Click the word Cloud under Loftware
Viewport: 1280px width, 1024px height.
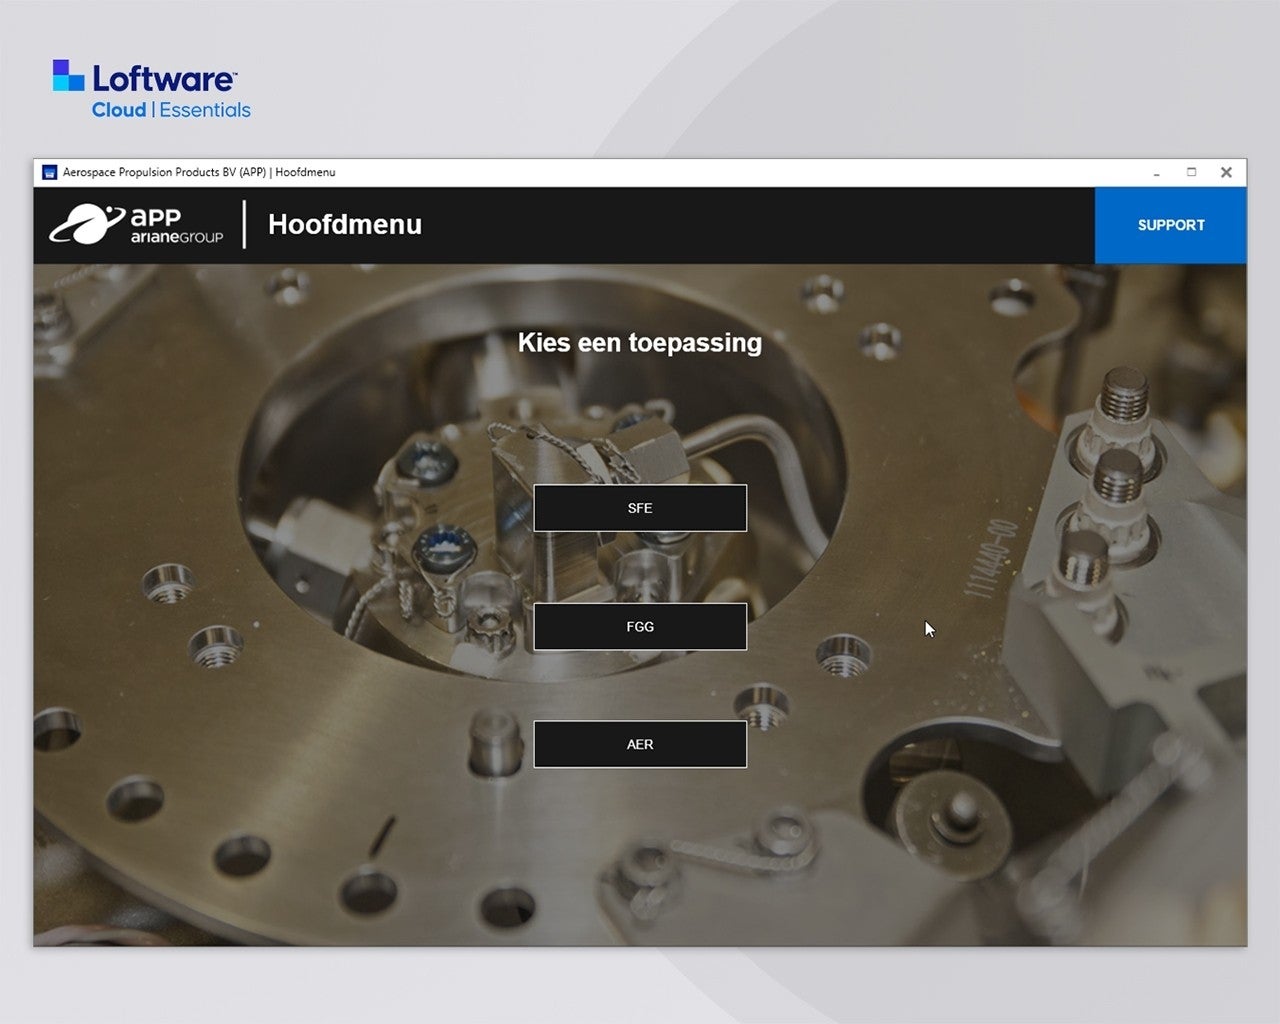(119, 110)
